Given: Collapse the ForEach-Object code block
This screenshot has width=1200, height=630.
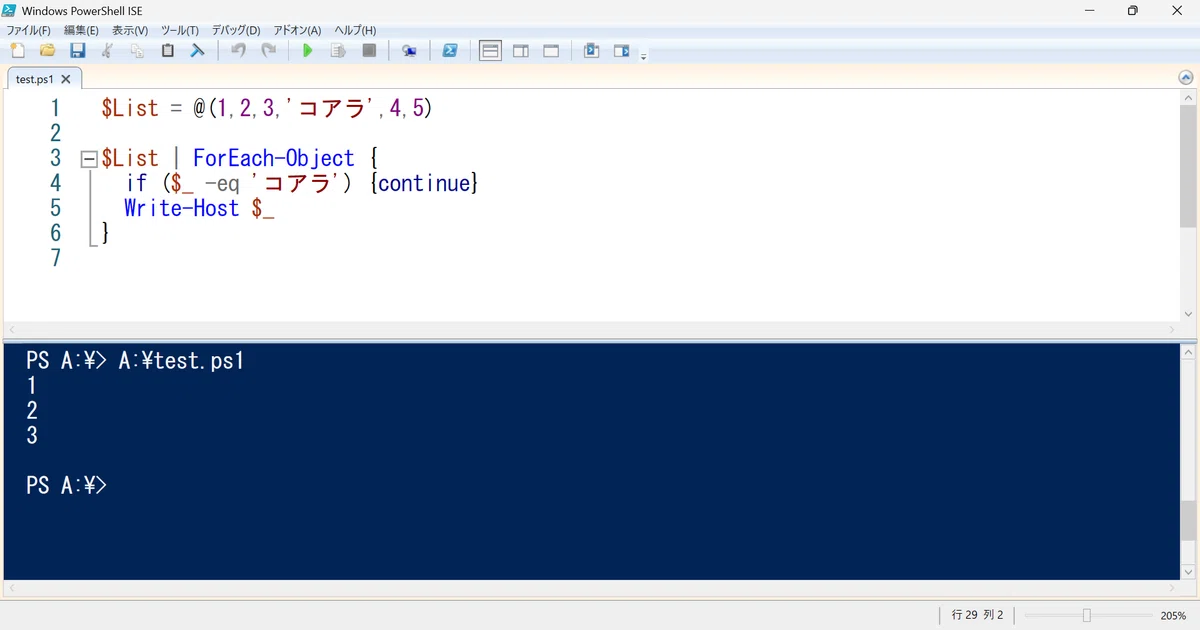Looking at the screenshot, I should (x=87, y=158).
